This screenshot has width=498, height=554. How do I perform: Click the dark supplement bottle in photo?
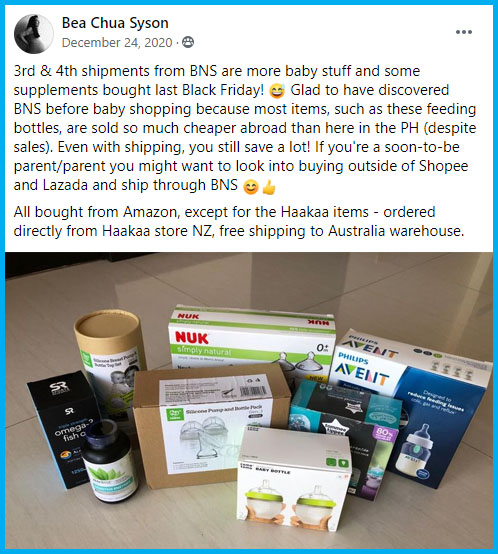109,463
